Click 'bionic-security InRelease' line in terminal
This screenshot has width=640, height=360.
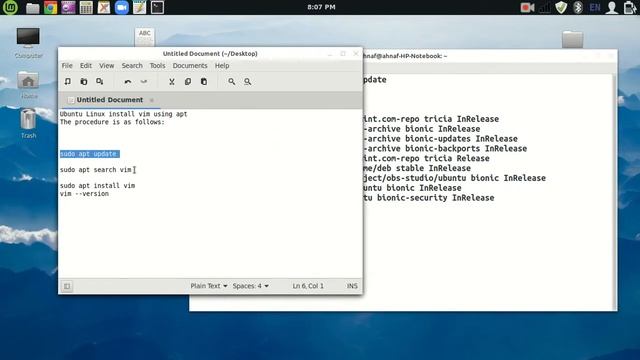(429, 198)
